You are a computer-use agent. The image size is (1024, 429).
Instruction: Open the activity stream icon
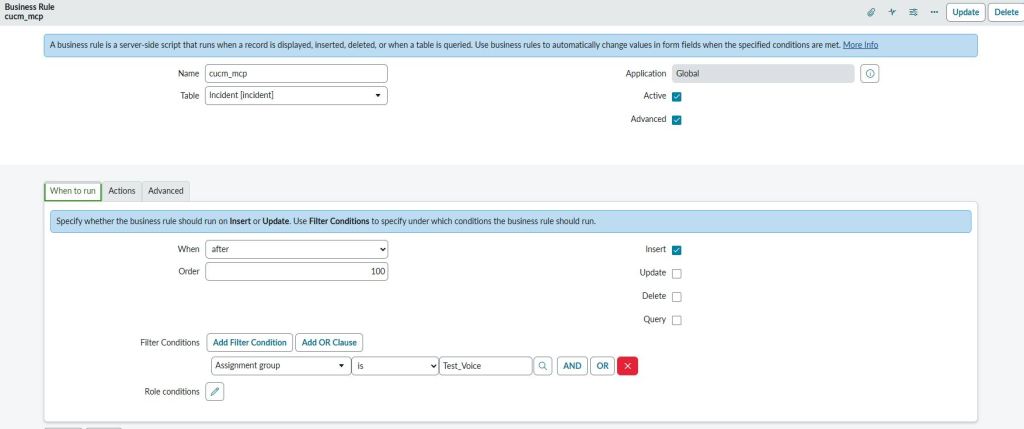892,12
